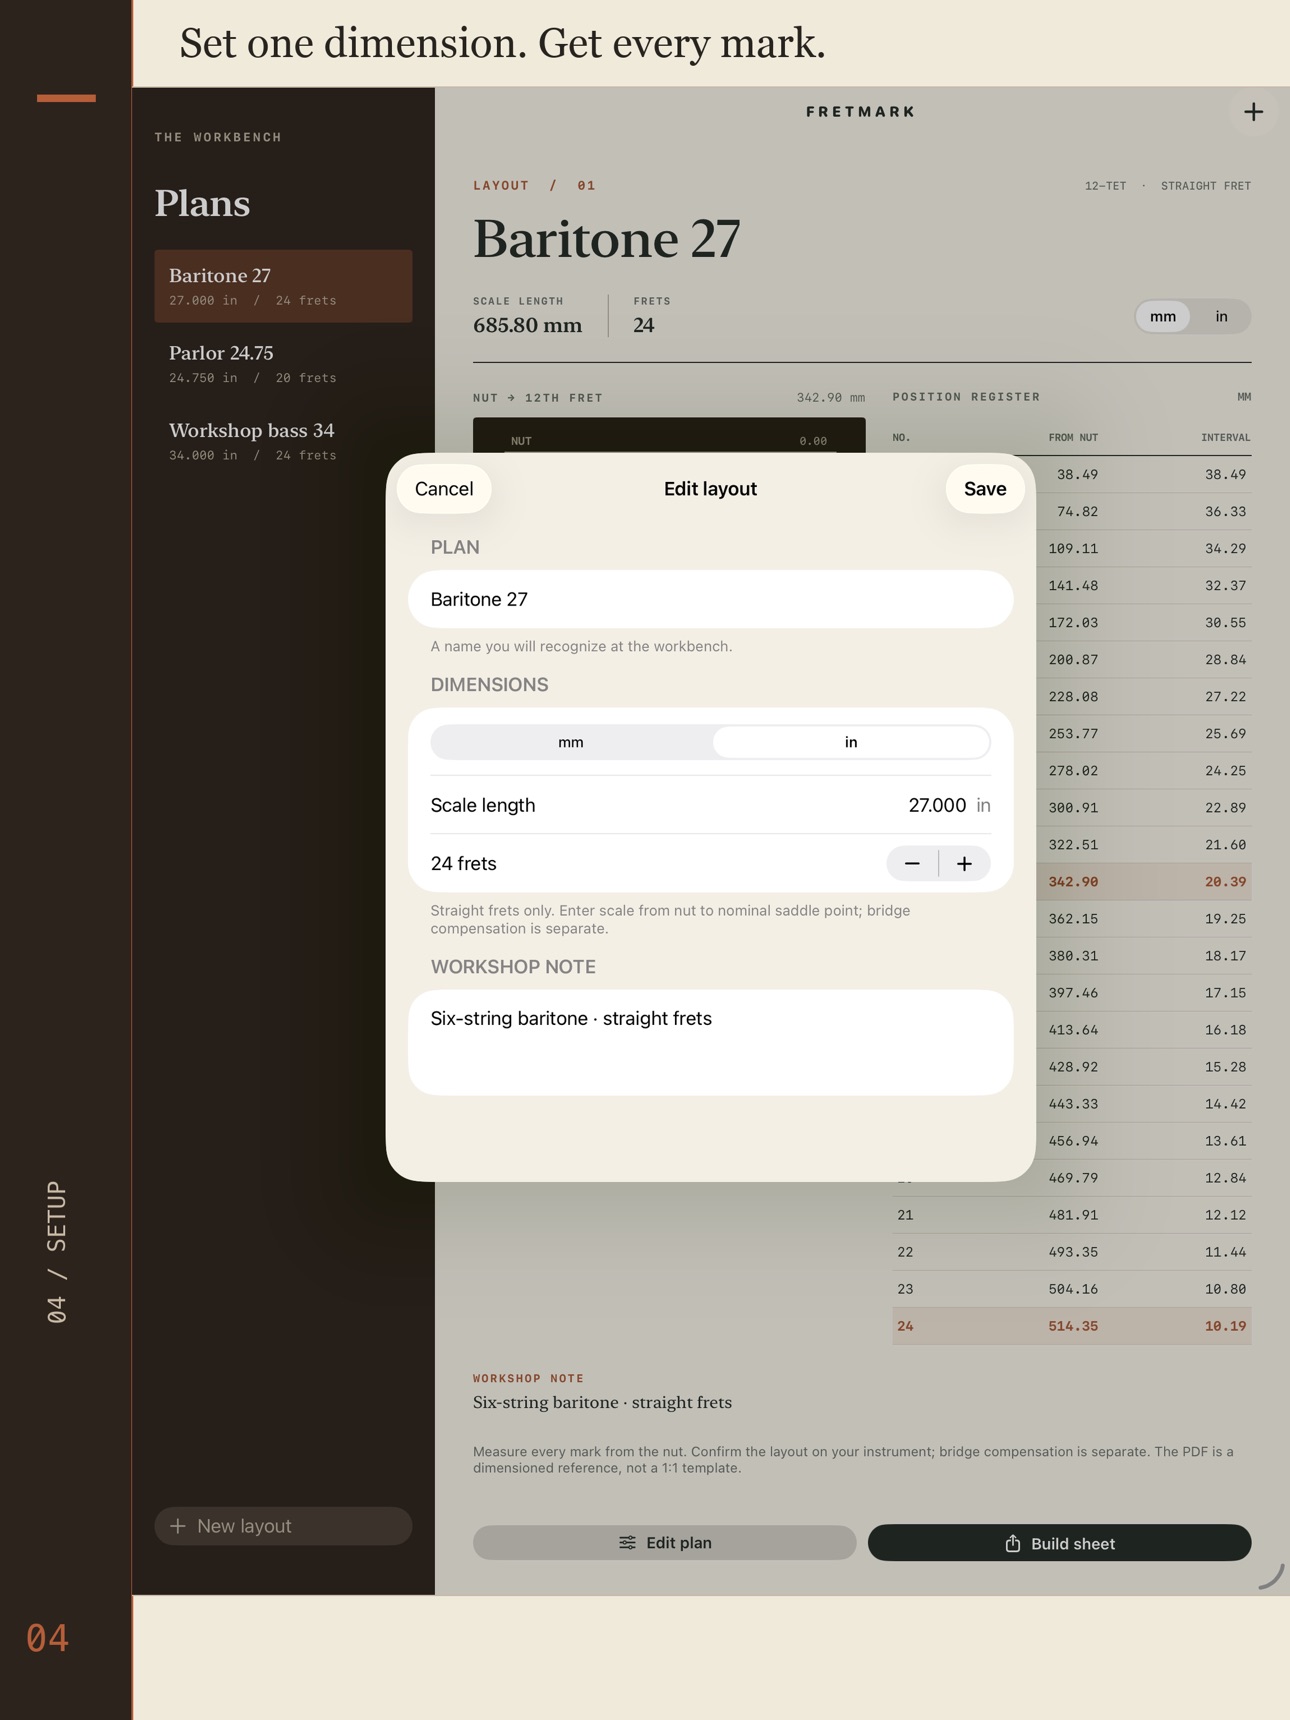Screen dimensions: 1290x1720
Task: Edit the workshop note text area
Action: click(x=710, y=1042)
